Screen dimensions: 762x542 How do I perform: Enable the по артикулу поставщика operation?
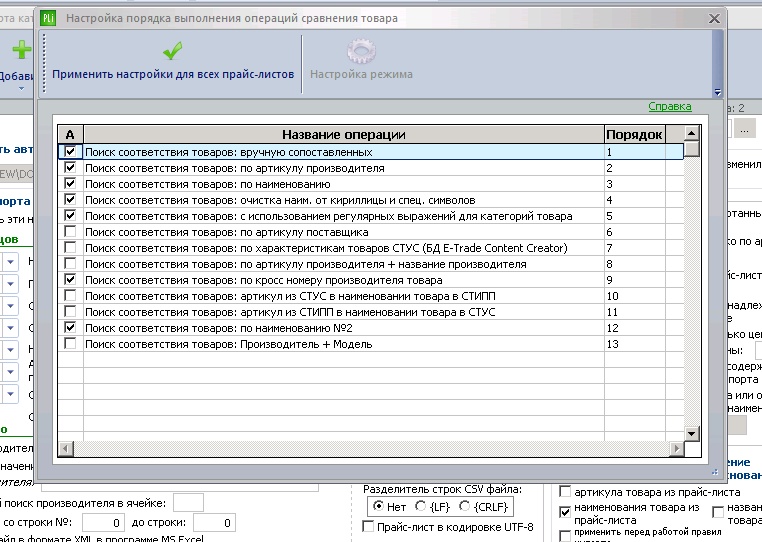(70, 231)
